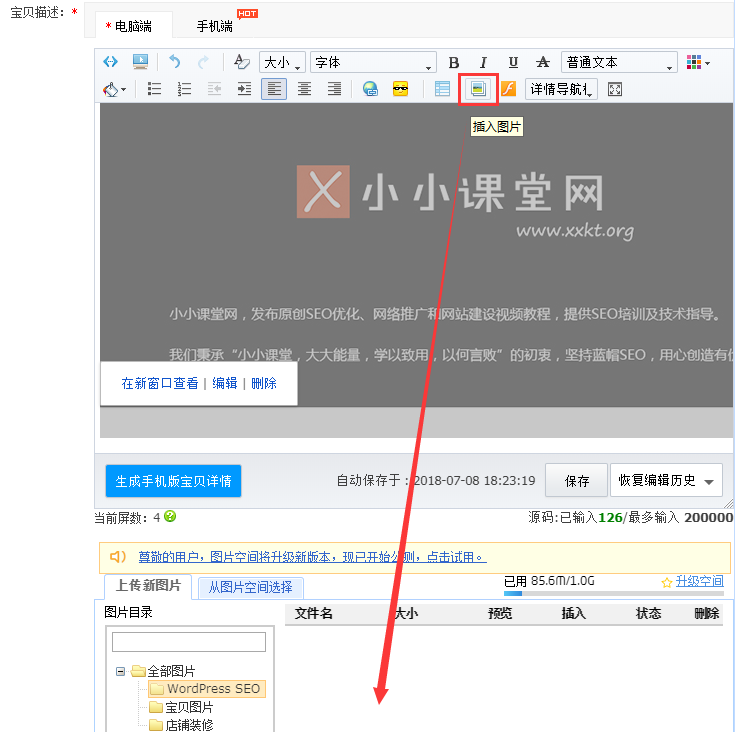Image resolution: width=738 pixels, height=732 pixels.
Task: Click the edit link on image popup
Action: (x=225, y=383)
